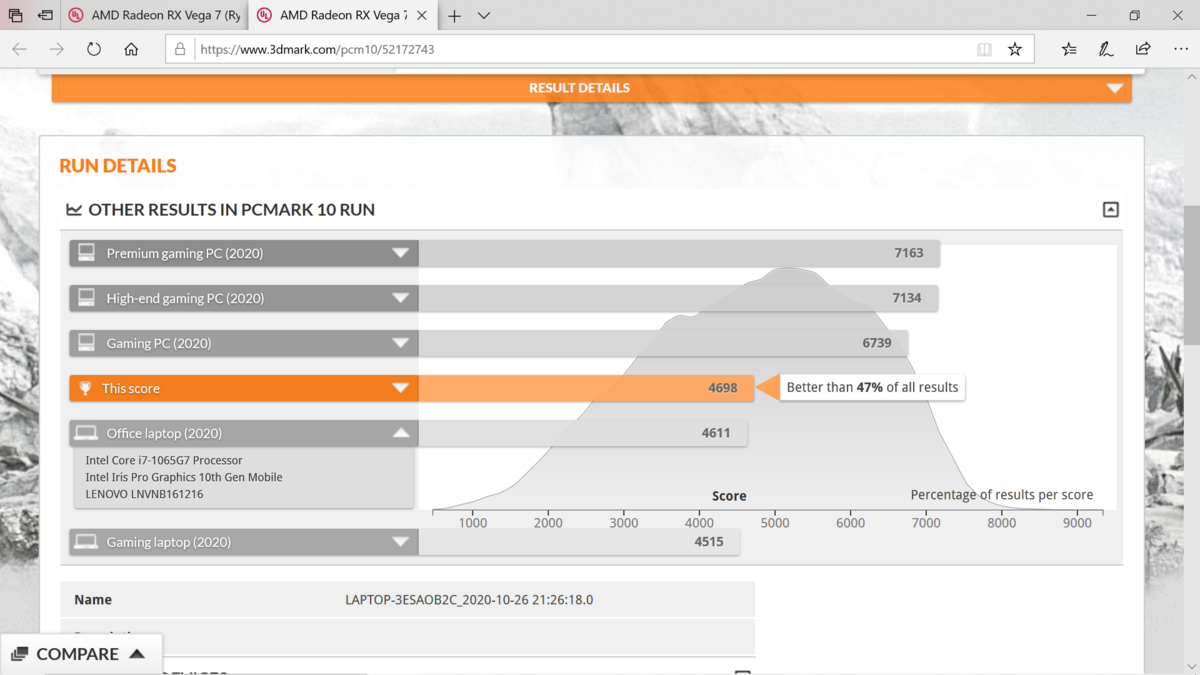The image size is (1200, 675).
Task: Click the Office laptop score 4611
Action: 716,433
